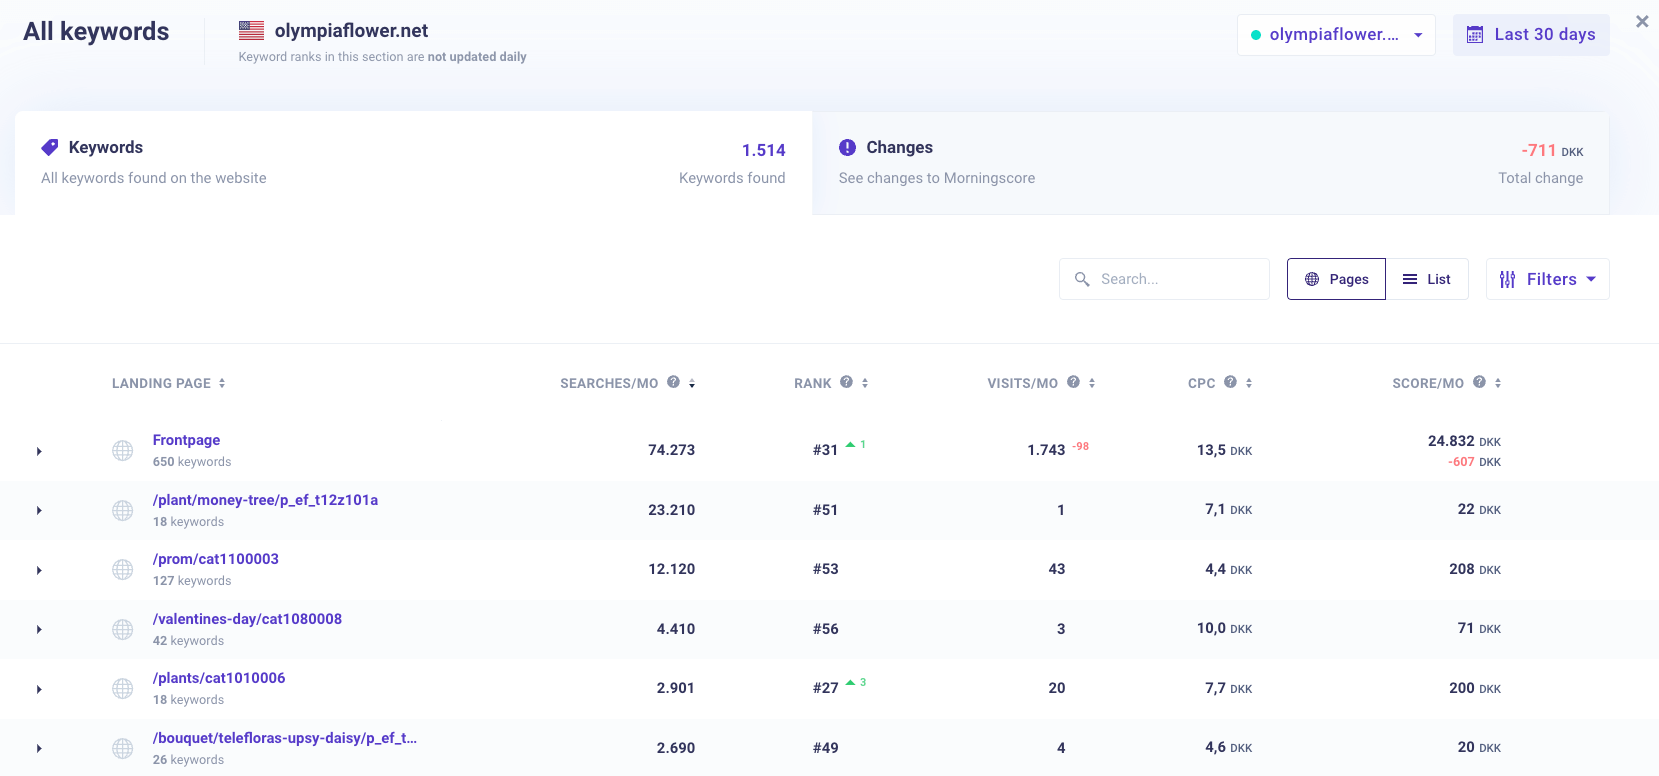The image size is (1659, 776).
Task: Focus the keyword Search field
Action: pyautogui.click(x=1164, y=279)
